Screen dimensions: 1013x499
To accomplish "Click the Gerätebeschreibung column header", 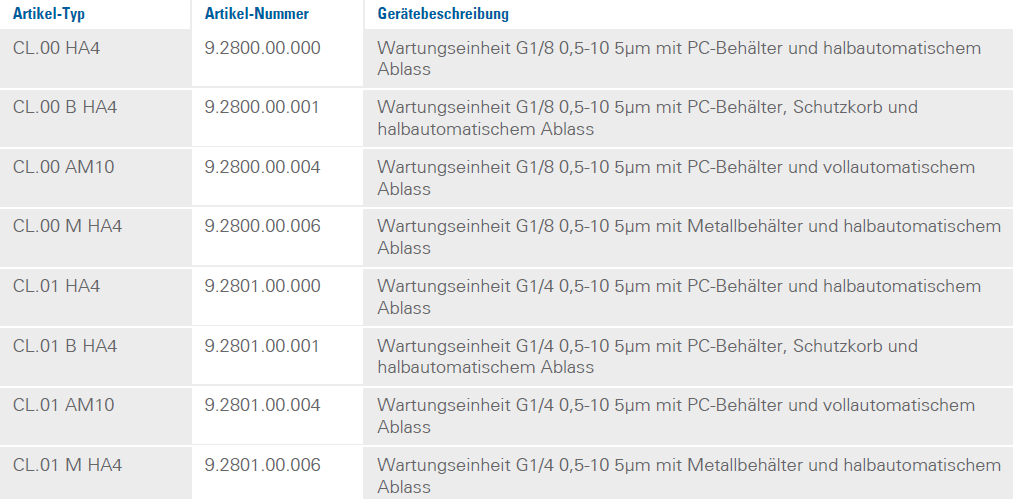I will click(x=443, y=14).
